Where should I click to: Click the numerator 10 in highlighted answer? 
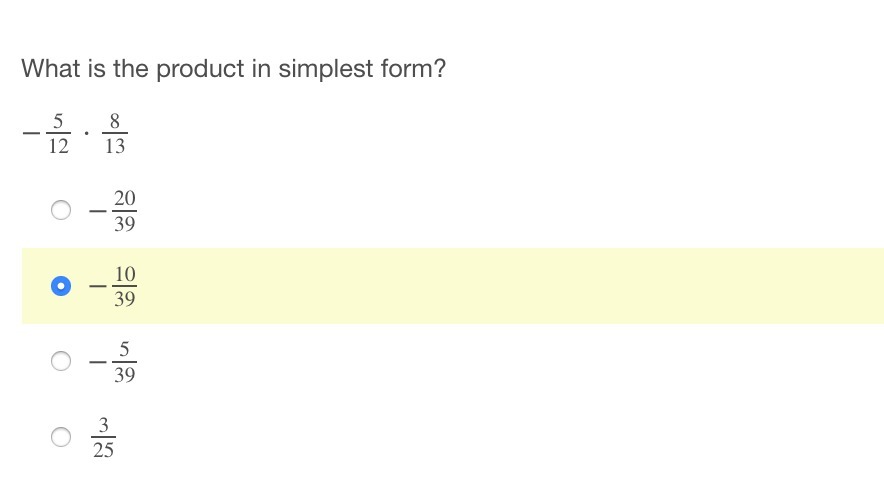point(125,274)
